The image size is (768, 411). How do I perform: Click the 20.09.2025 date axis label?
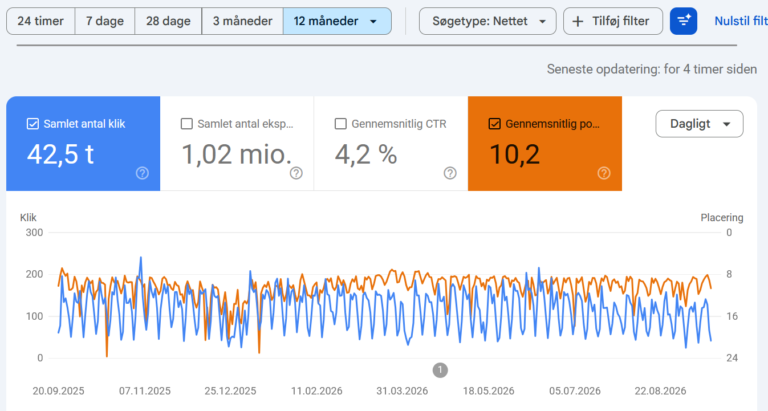pos(58,391)
